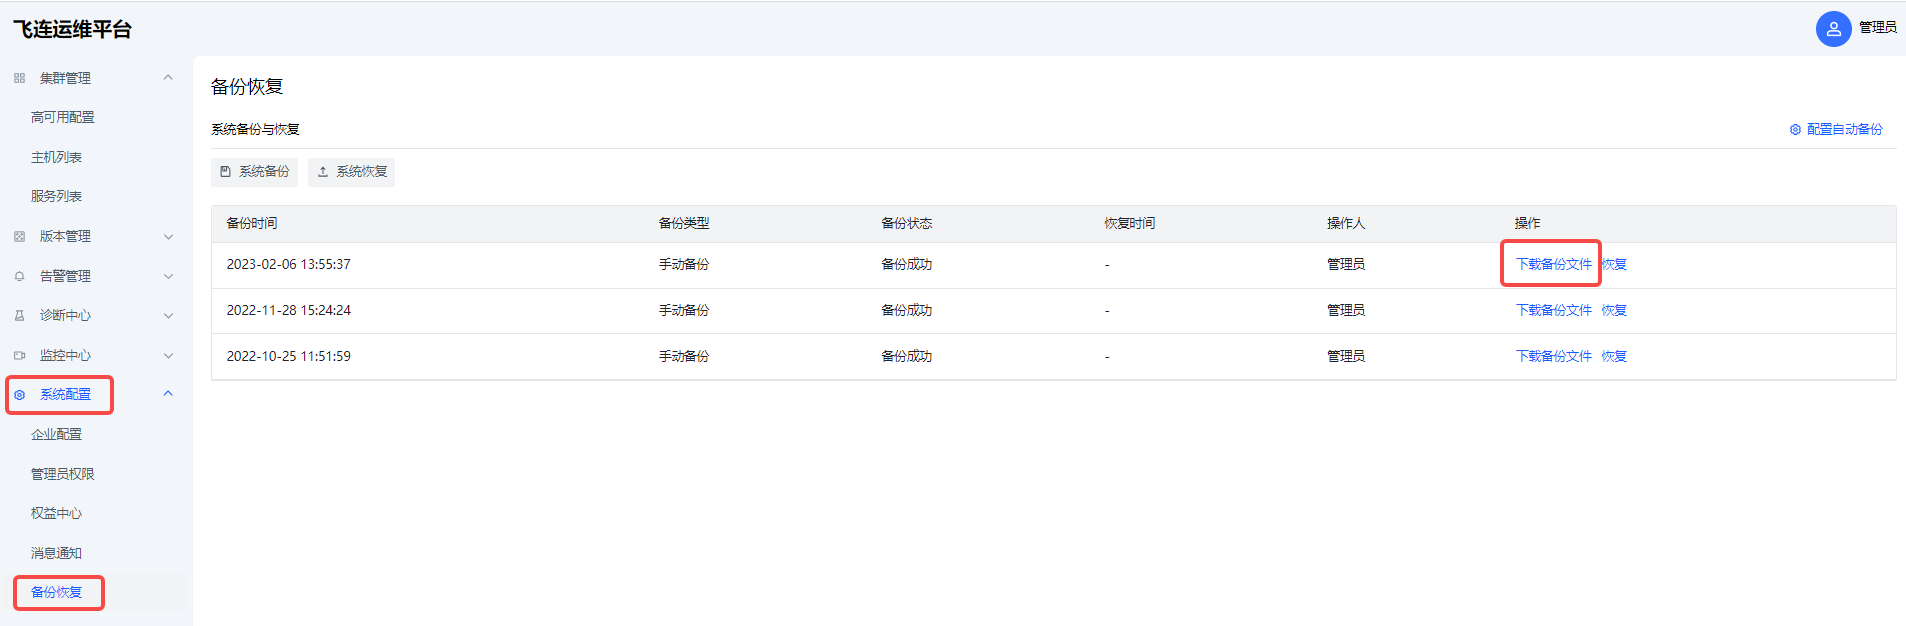Expand the 版本管理 chevron
Screen dimensions: 1906x626
click(x=168, y=237)
